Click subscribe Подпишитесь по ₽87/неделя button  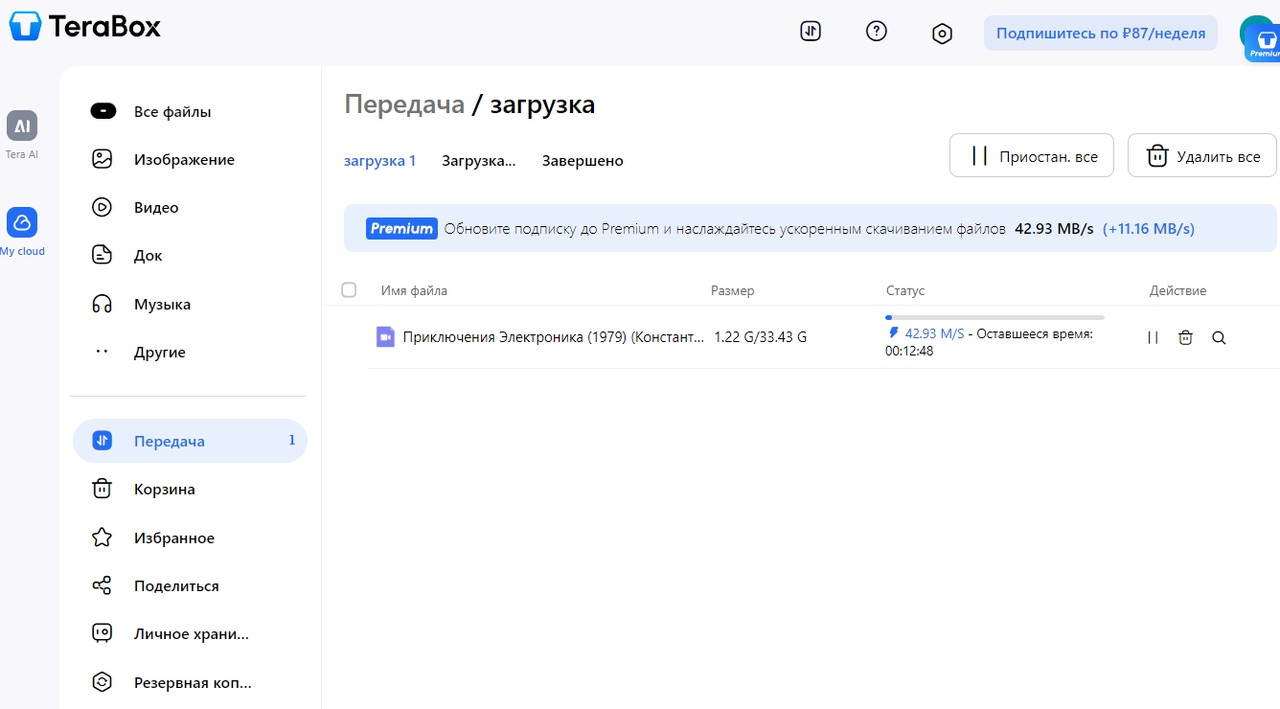[1101, 33]
